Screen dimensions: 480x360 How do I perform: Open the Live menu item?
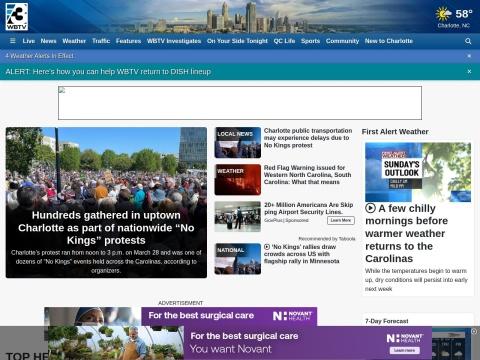pyautogui.click(x=29, y=41)
